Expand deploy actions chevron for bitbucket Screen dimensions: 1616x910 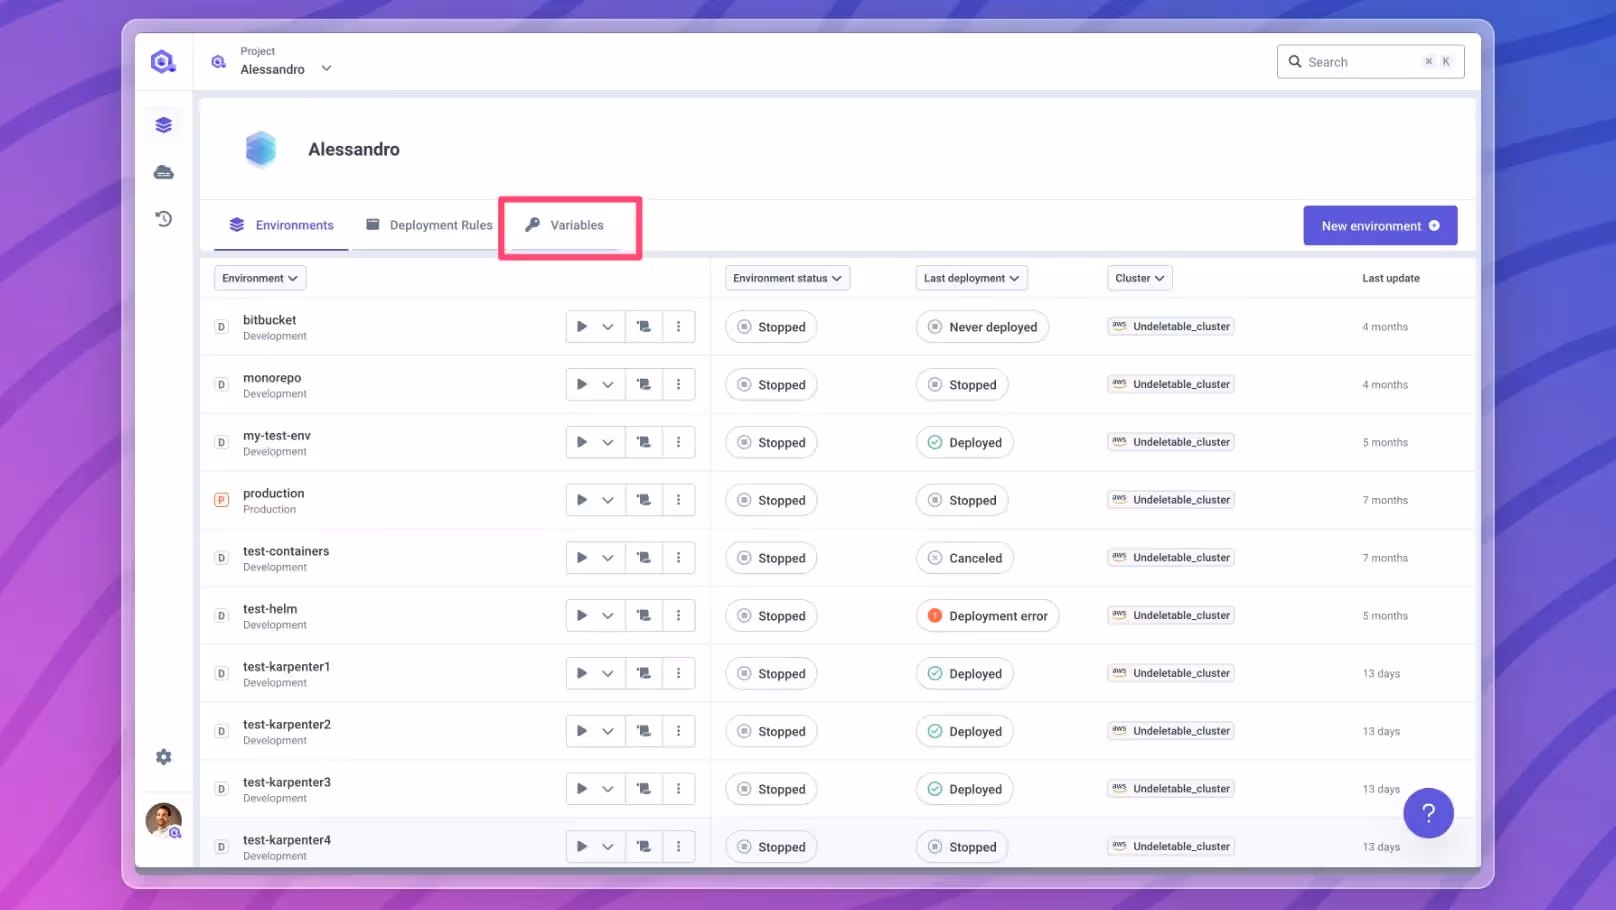point(608,327)
